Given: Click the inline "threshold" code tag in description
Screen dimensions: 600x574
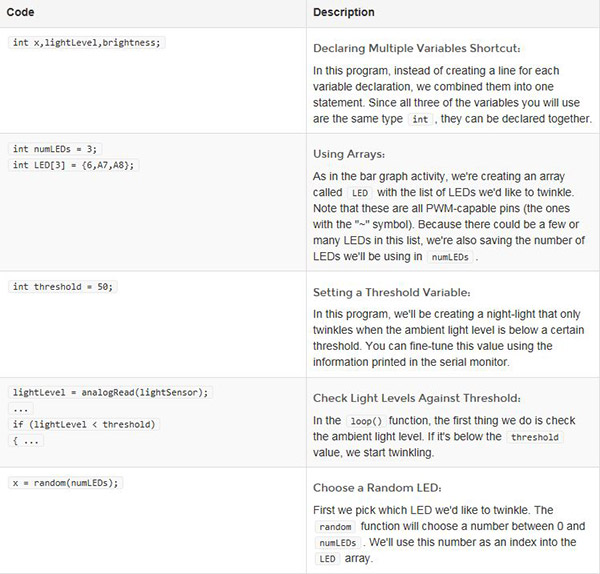Looking at the screenshot, I should pyautogui.click(x=535, y=438).
